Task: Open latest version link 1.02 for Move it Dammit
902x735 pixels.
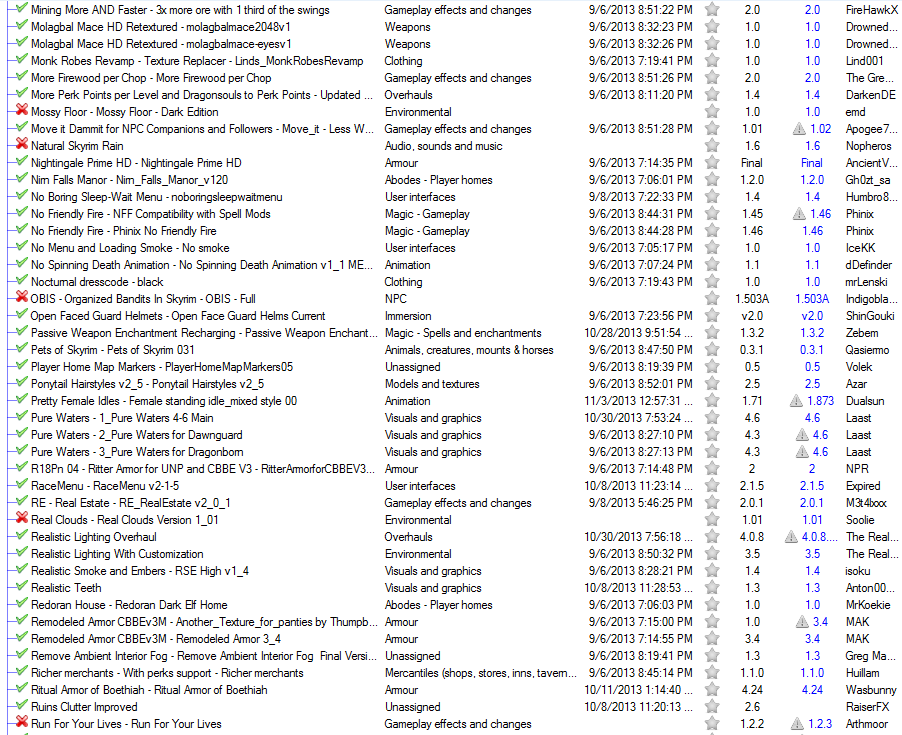Action: click(820, 129)
